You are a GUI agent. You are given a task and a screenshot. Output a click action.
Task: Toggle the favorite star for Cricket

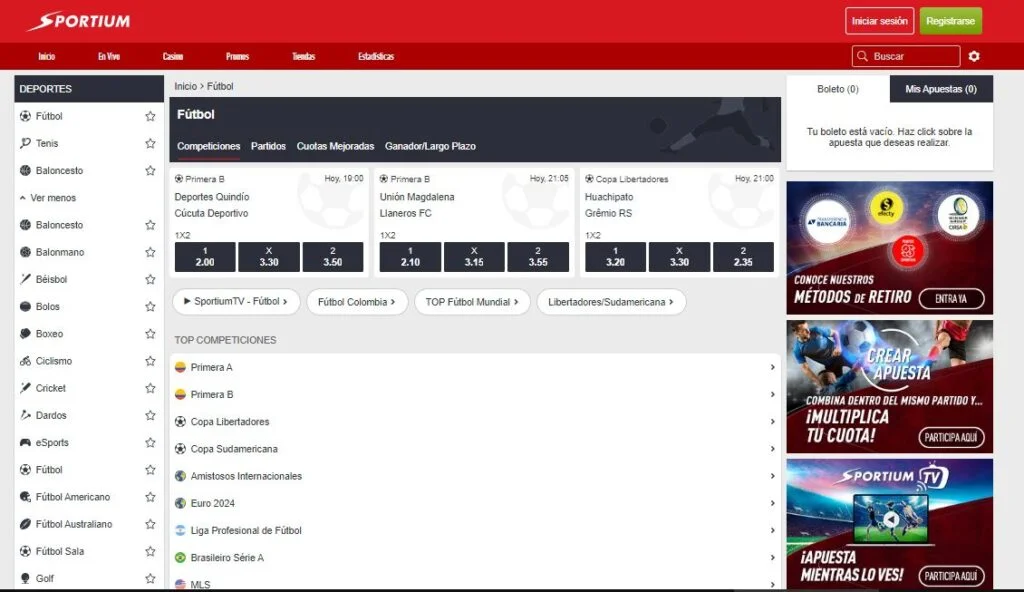tap(150, 388)
